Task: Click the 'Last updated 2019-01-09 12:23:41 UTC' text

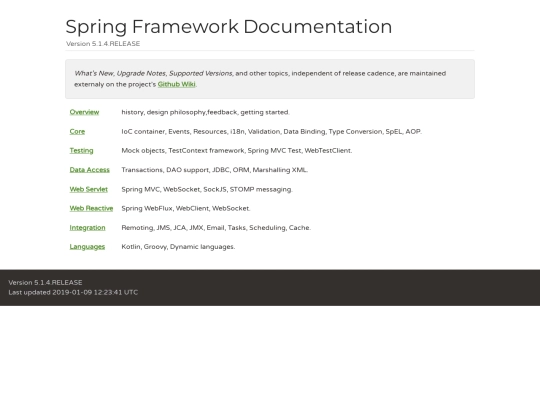Action: [73, 292]
